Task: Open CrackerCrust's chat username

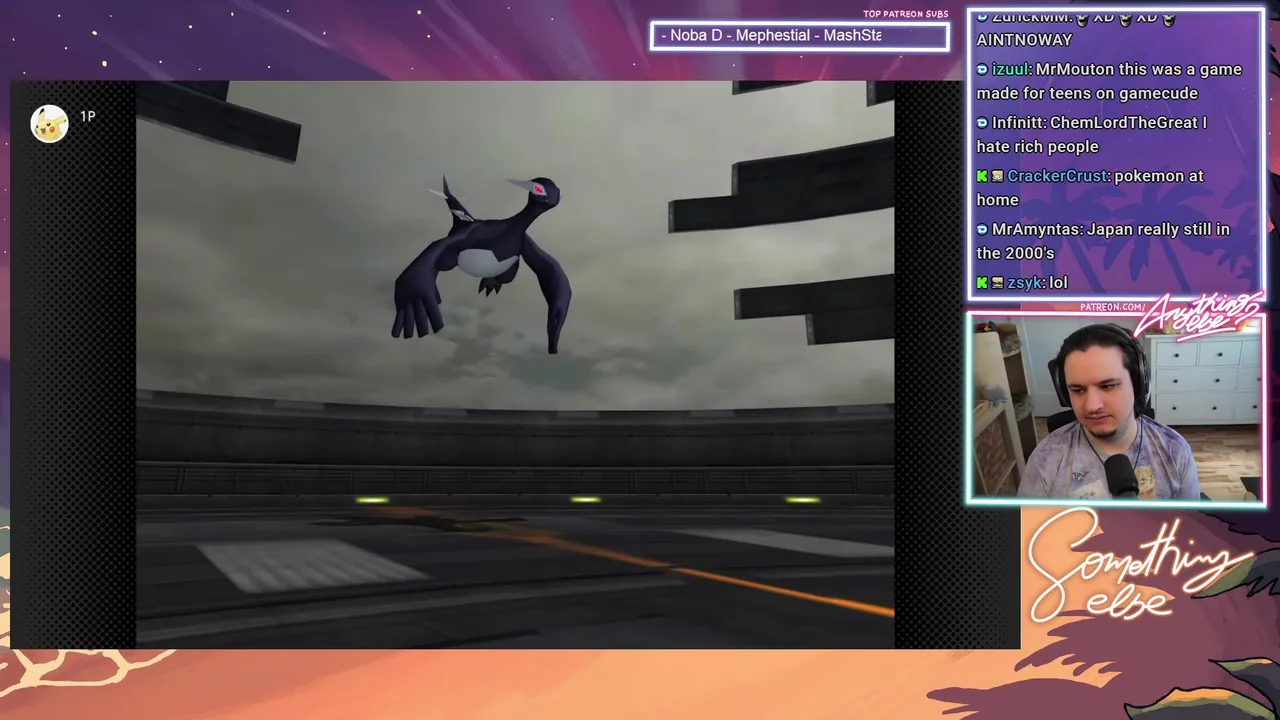Action: click(x=1056, y=176)
